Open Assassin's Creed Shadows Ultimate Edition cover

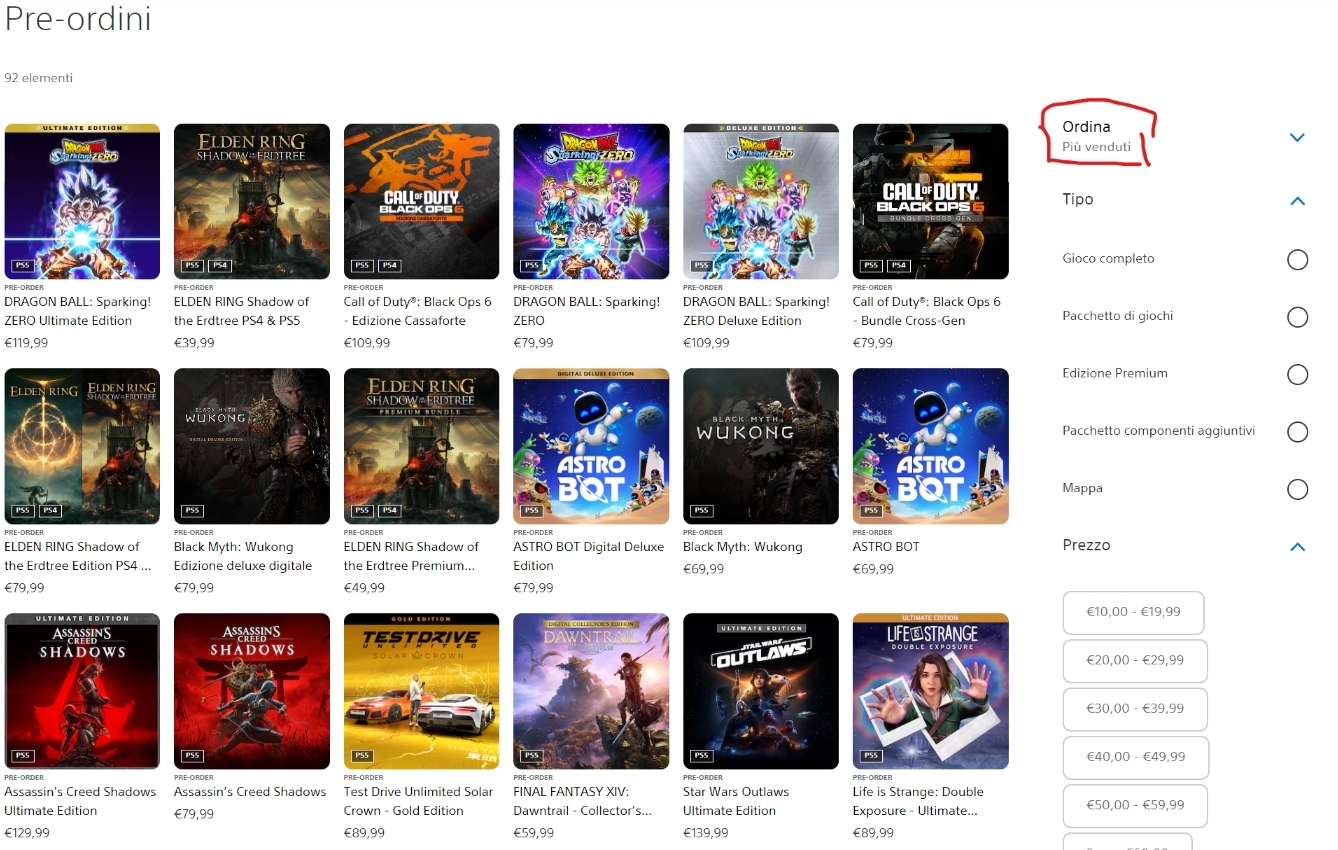(82, 691)
